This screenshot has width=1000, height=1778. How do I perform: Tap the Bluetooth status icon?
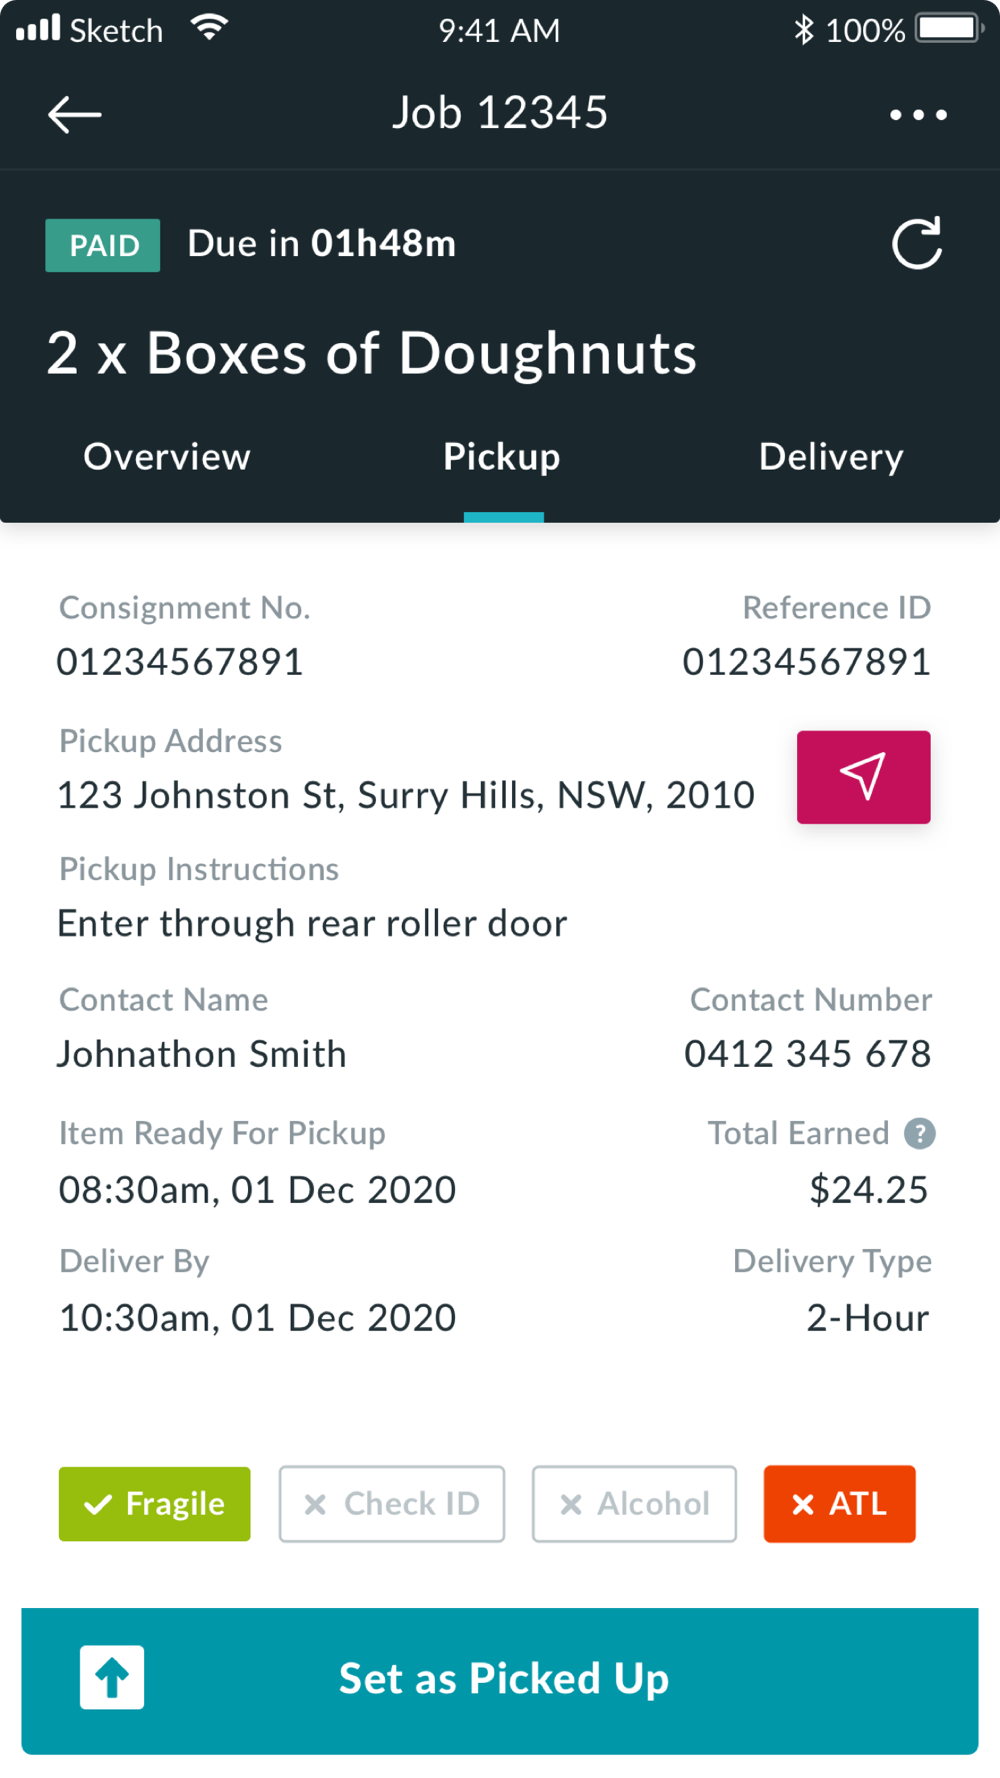(803, 30)
